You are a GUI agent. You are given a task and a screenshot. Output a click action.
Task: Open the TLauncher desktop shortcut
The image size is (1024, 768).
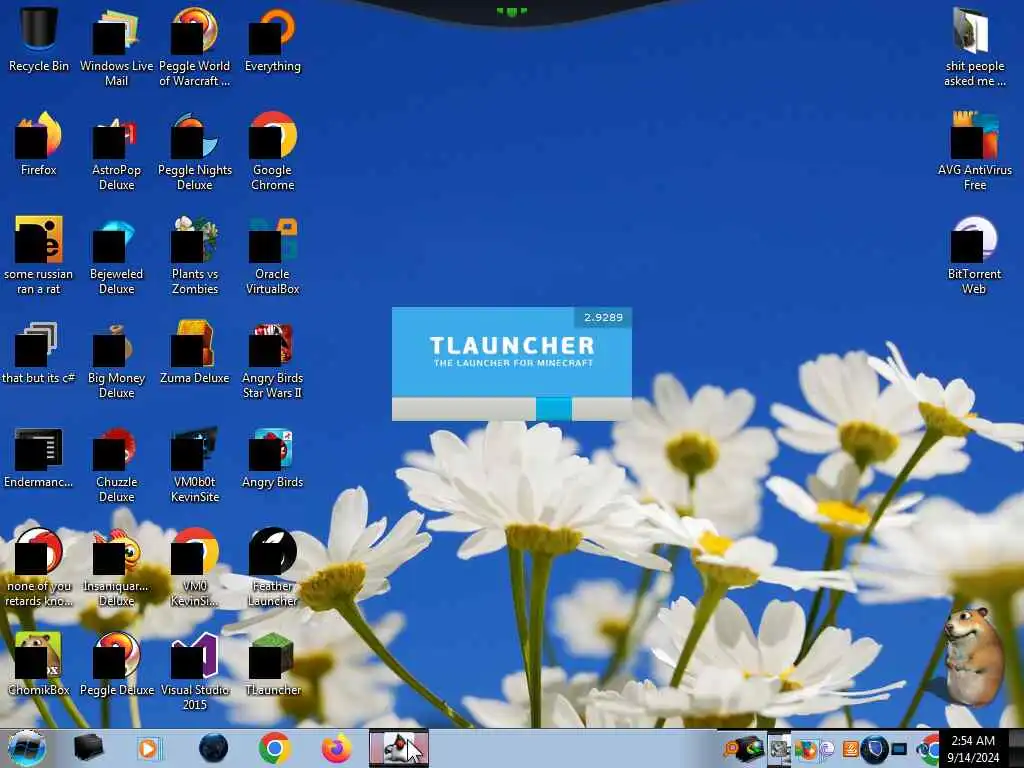pos(272,664)
